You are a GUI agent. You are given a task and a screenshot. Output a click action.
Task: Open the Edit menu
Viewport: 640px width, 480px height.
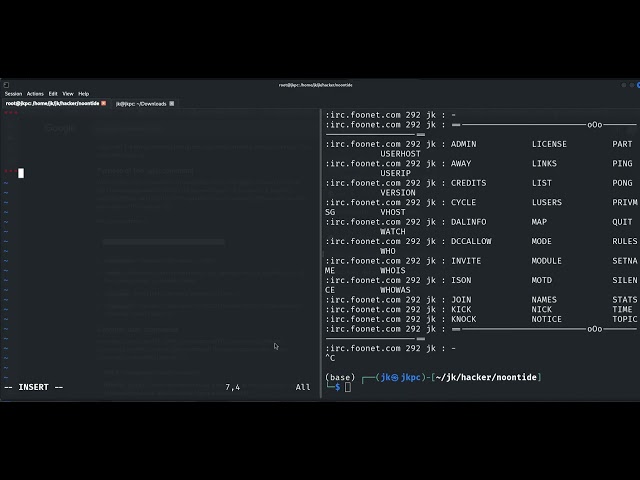53,93
